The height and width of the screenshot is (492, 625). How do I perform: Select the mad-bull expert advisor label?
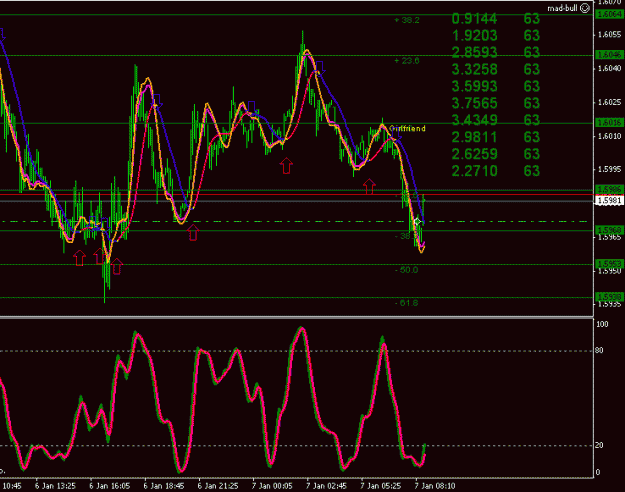562,8
